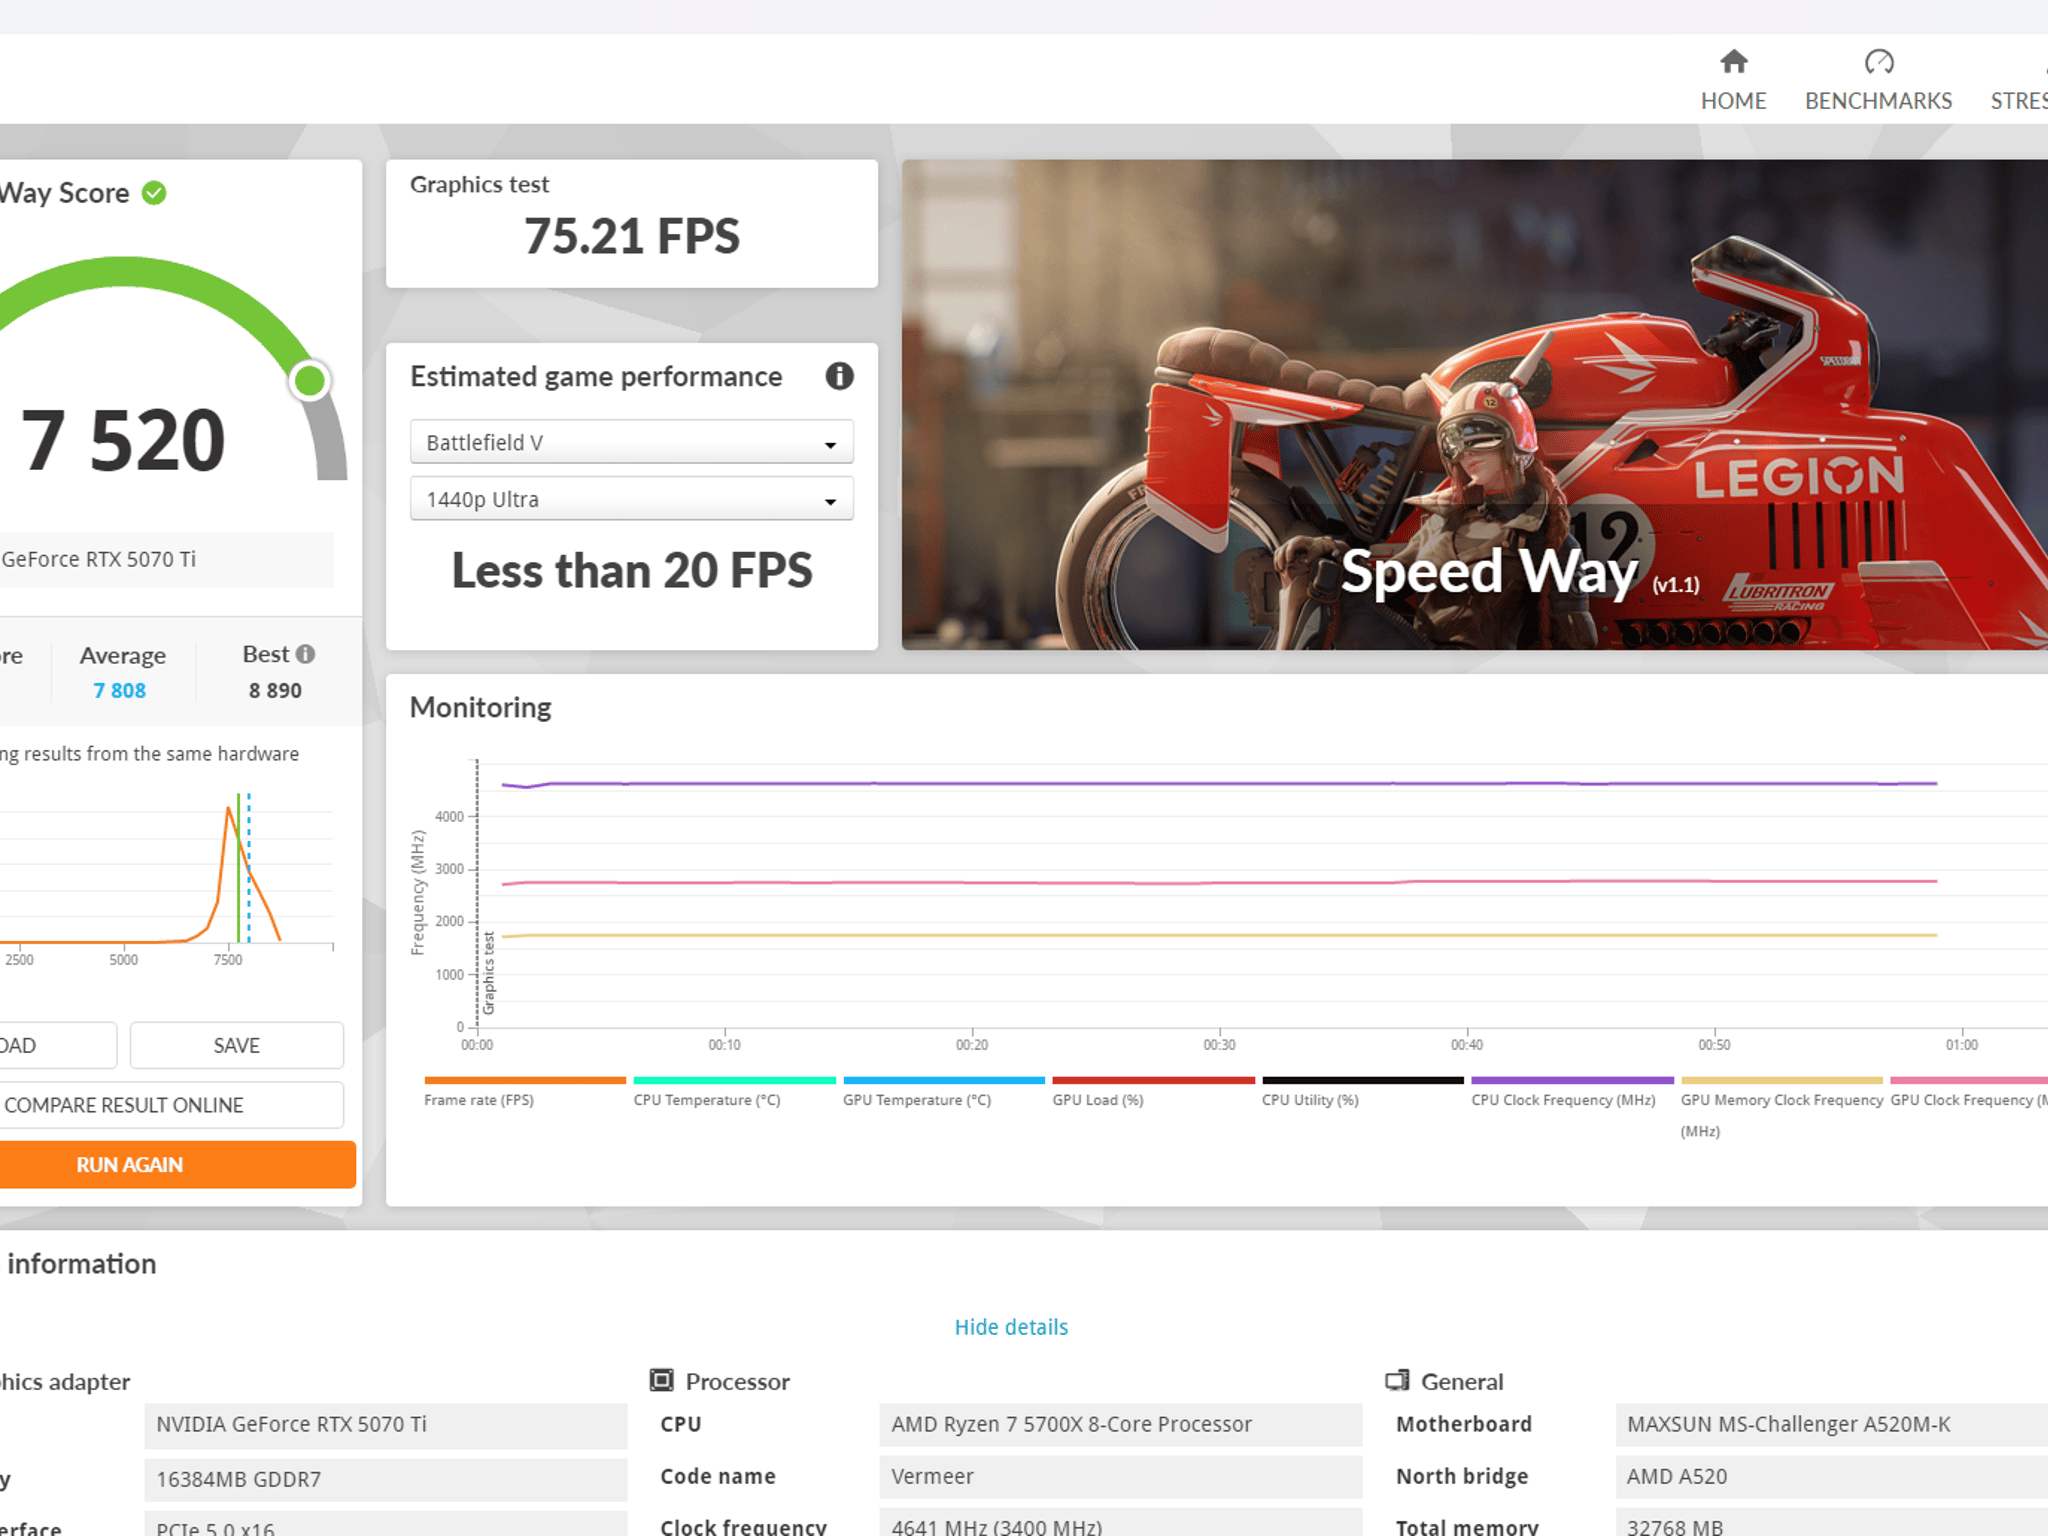Toggle GPU Memory Clock Frequency legend swatch
The height and width of the screenshot is (1536, 2048).
click(x=1782, y=1080)
